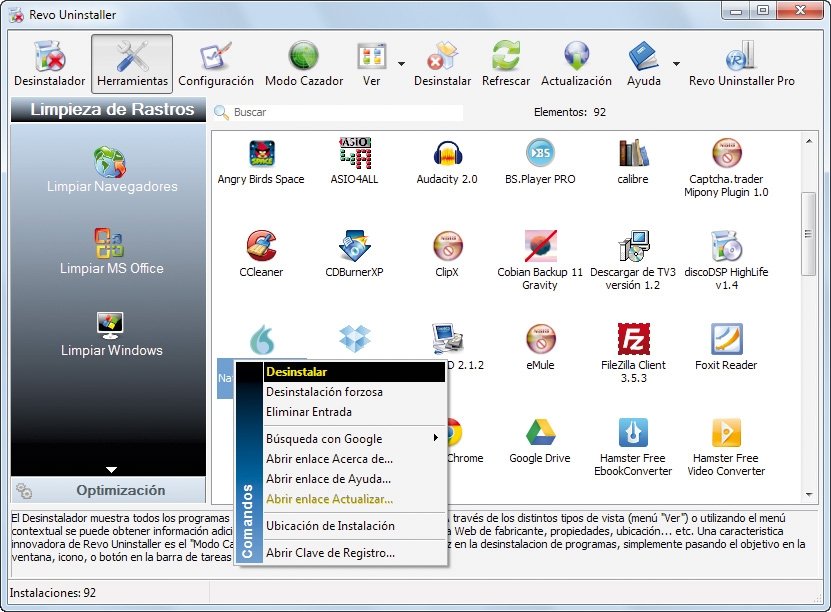Open Búsqueda con Google submenu
The image size is (831, 612).
pos(354,439)
